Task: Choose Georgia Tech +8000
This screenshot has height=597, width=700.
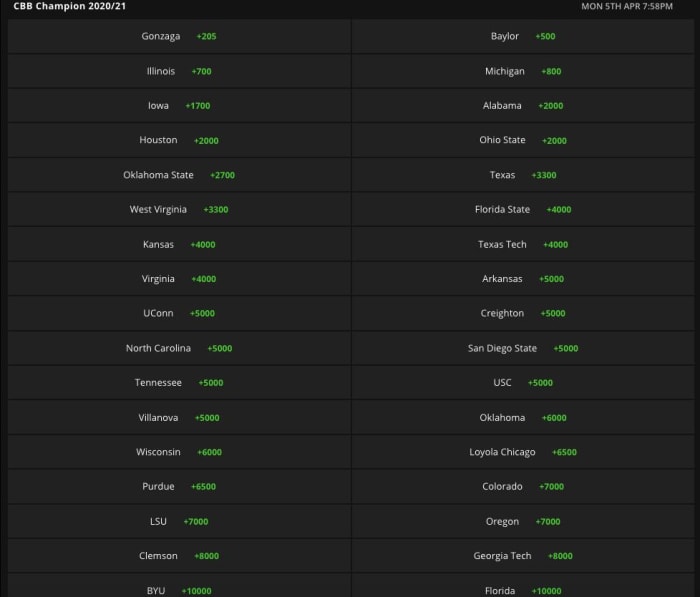Action: point(523,556)
